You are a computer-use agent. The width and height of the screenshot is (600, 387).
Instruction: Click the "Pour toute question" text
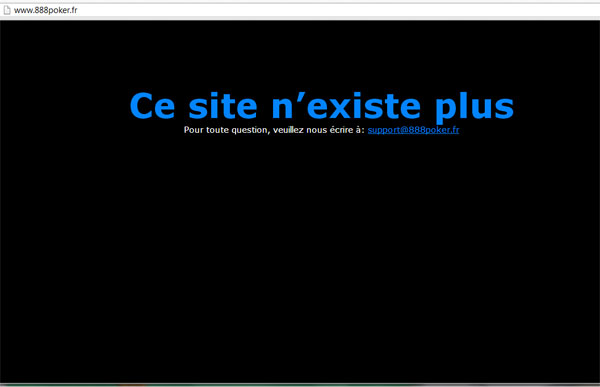(x=227, y=130)
